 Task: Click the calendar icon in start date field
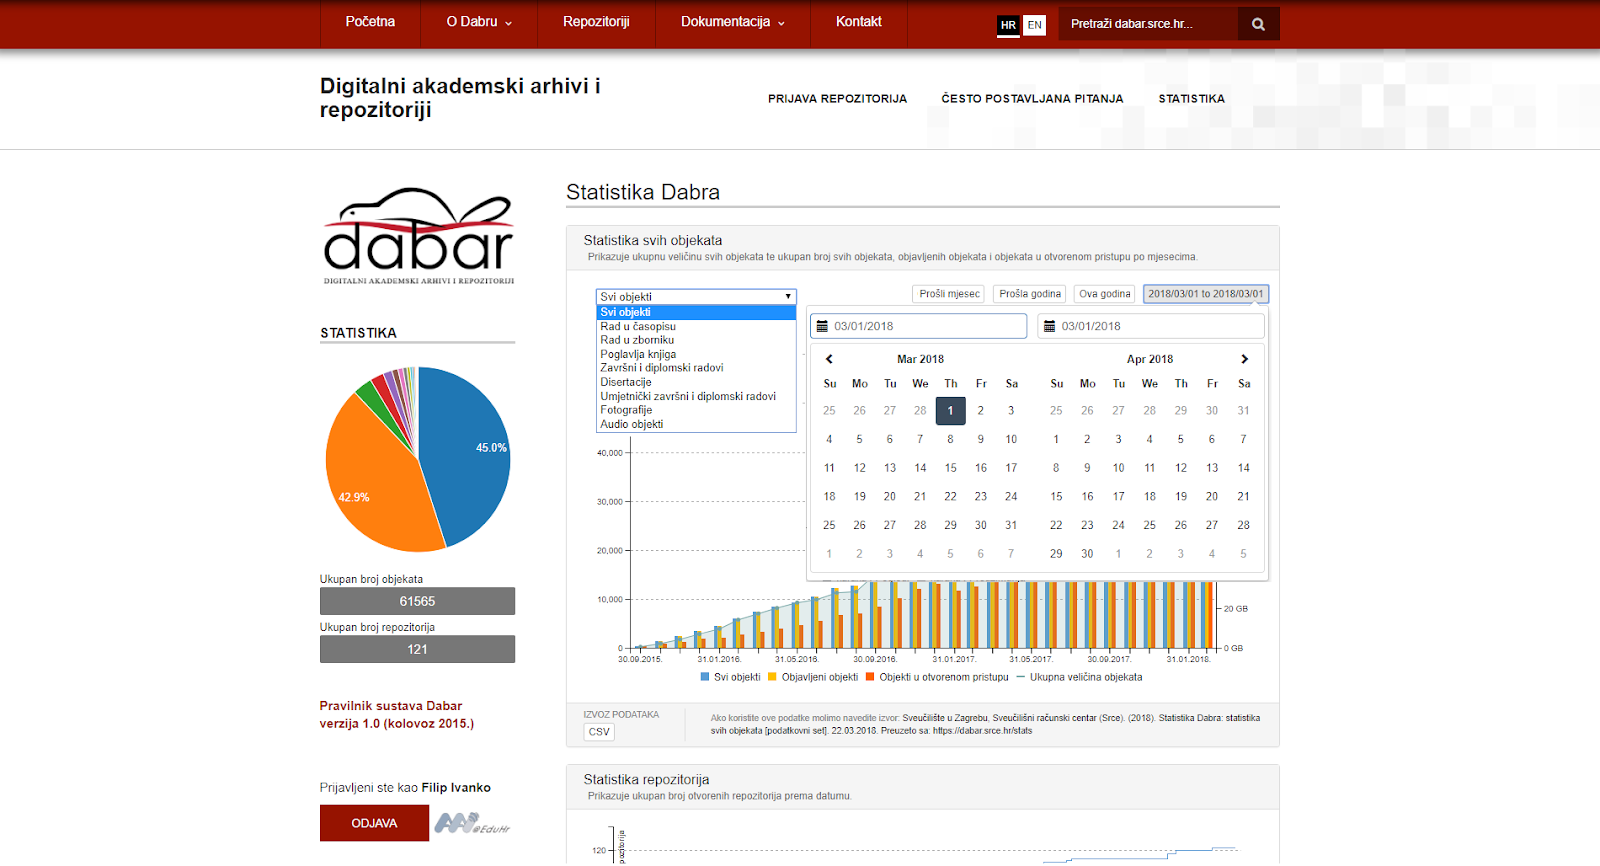click(x=822, y=326)
